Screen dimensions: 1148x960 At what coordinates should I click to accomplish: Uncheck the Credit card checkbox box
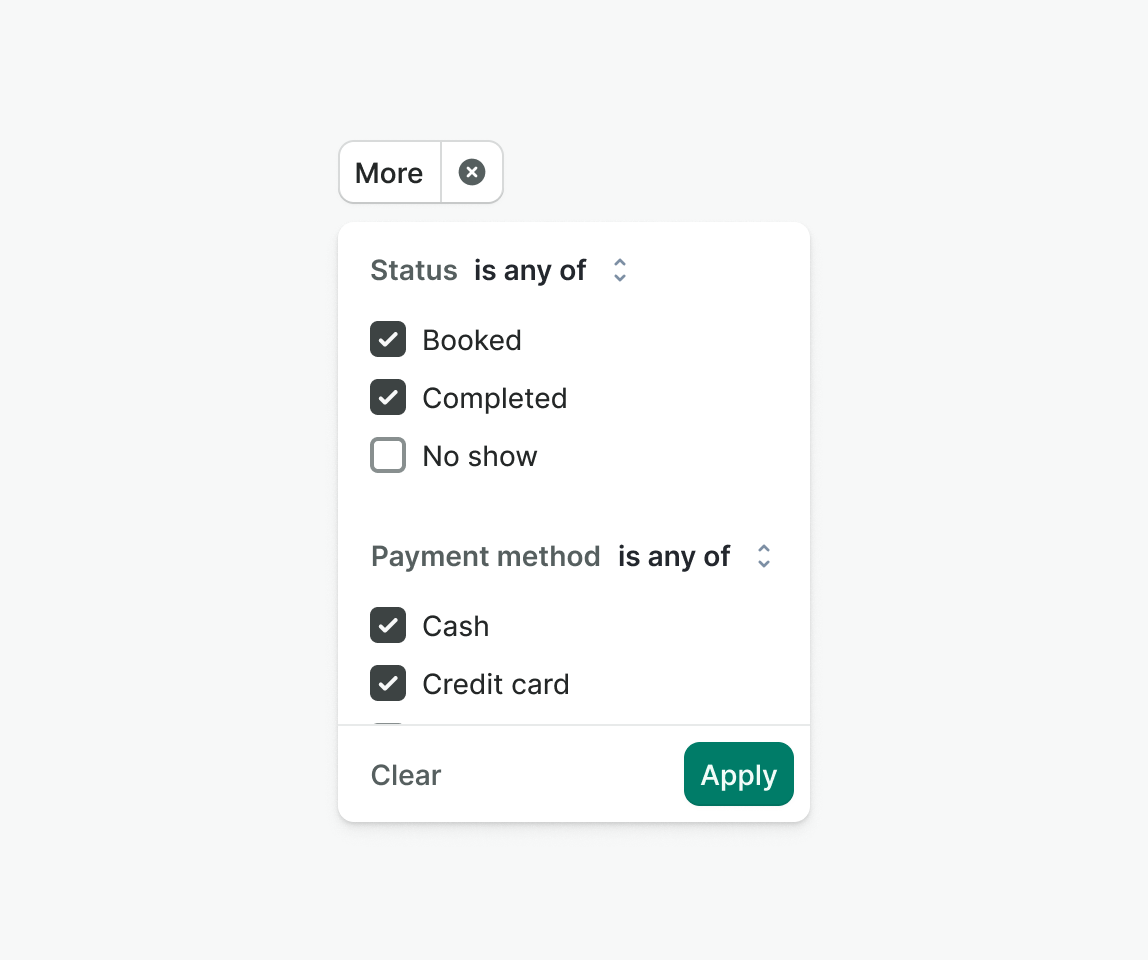pyautogui.click(x=388, y=684)
